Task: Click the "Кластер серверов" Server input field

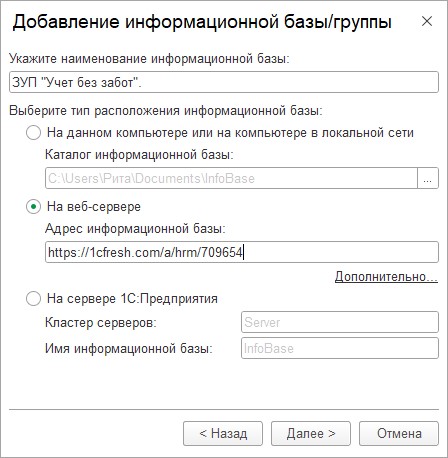Action: click(x=340, y=322)
